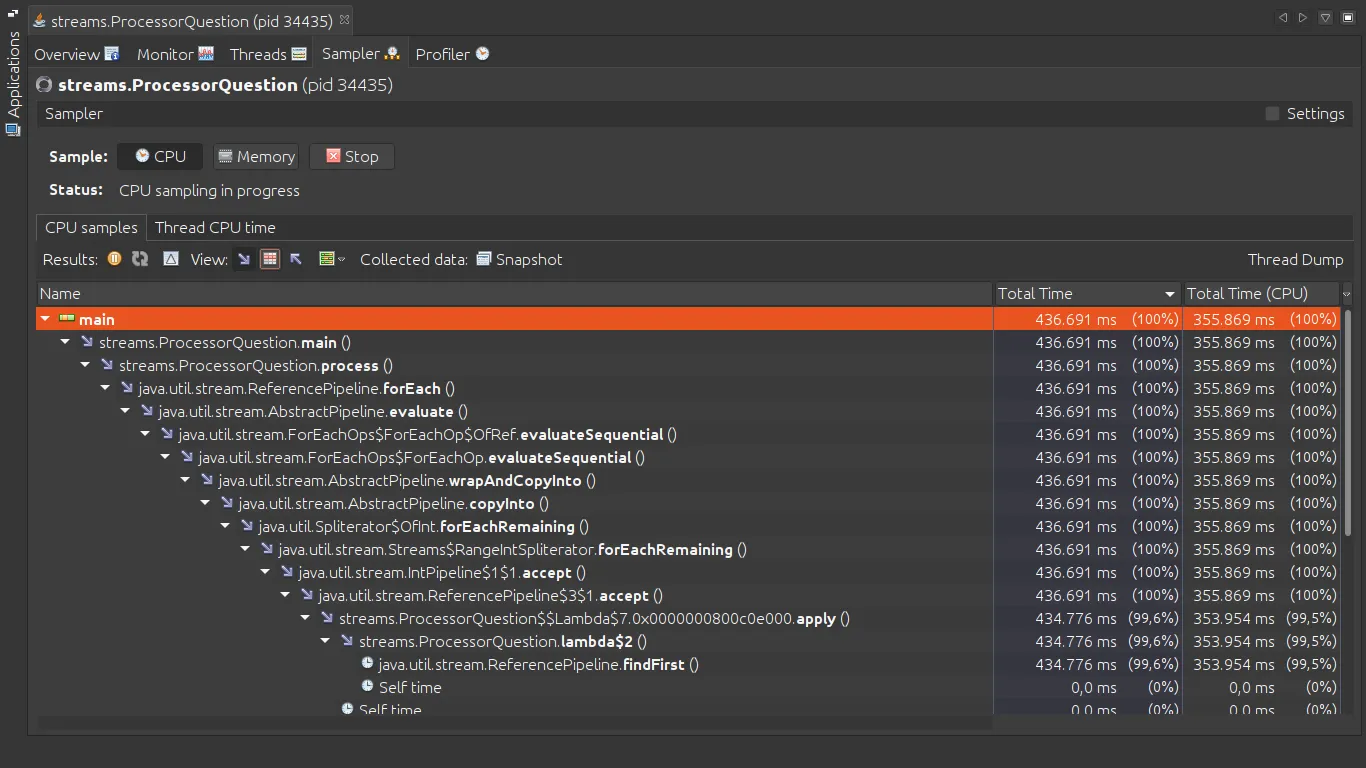Click the arrow icon beside AbstractPipeline.copyInto ()
This screenshot has width=1366, height=768.
point(227,503)
